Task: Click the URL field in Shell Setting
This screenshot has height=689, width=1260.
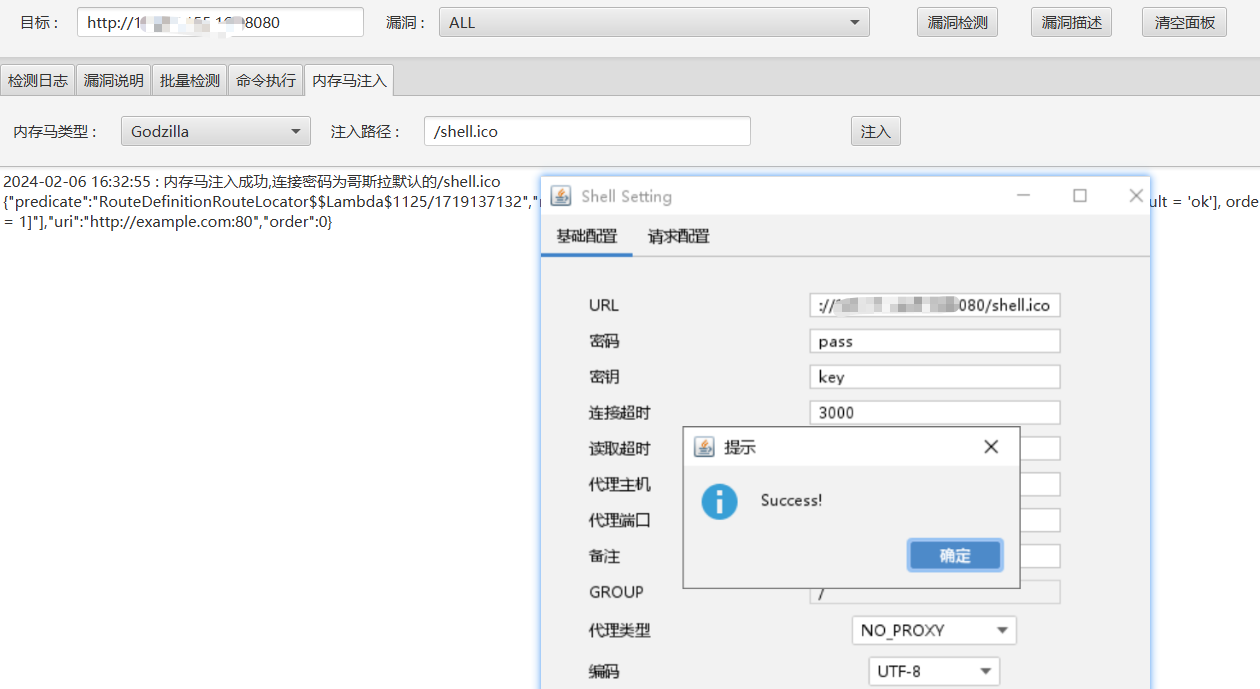Action: click(x=935, y=305)
